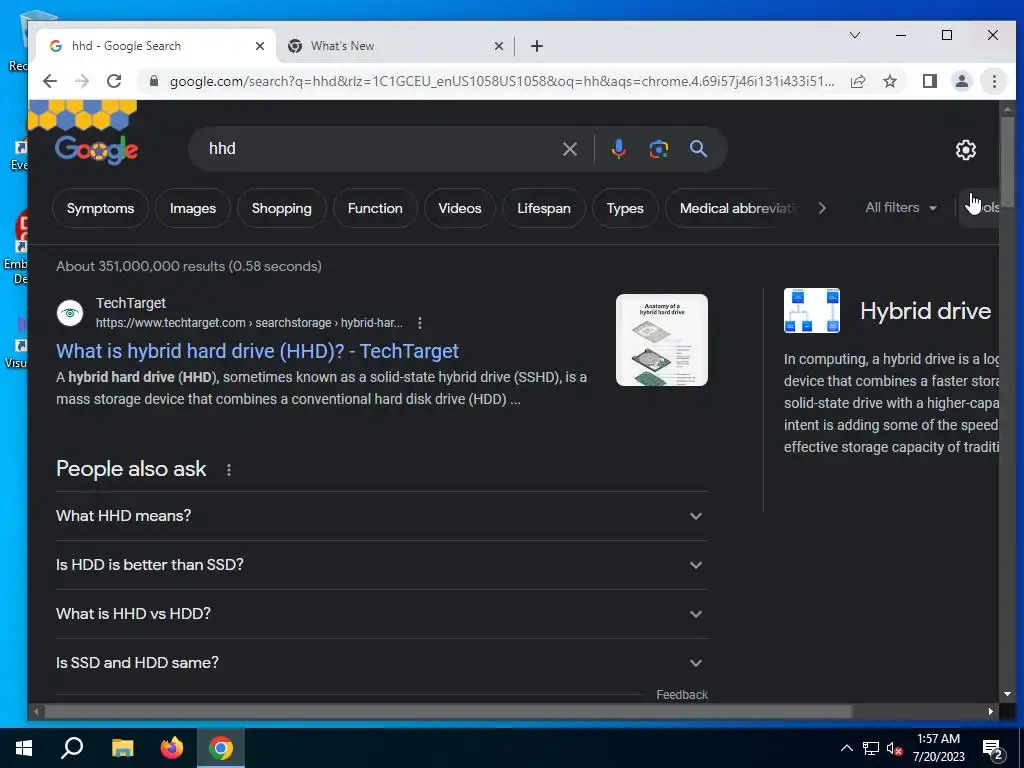Expand What is HHD vs HDD?
Viewport: 1024px width, 768px height.
[x=381, y=614]
